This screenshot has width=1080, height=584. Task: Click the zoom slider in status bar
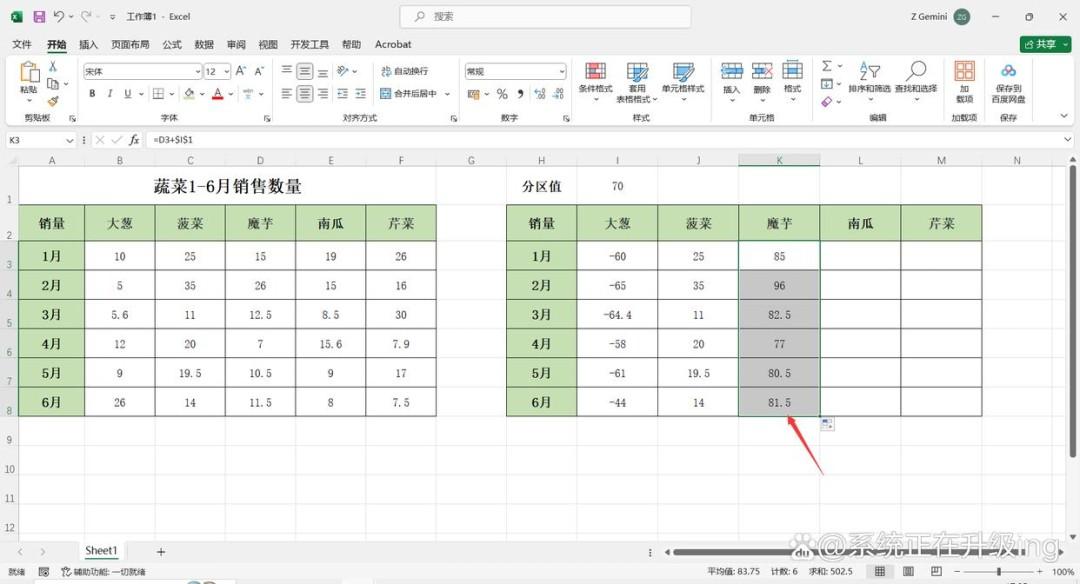(999, 572)
